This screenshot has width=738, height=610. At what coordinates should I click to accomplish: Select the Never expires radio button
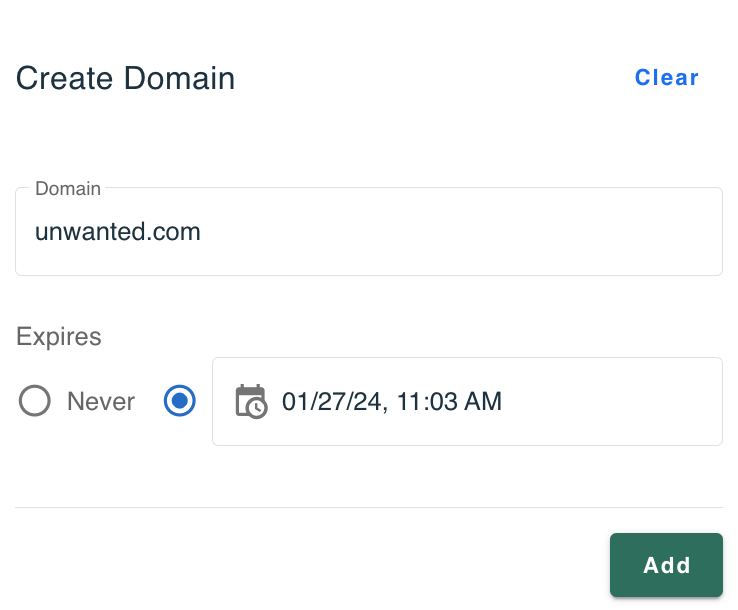[34, 401]
